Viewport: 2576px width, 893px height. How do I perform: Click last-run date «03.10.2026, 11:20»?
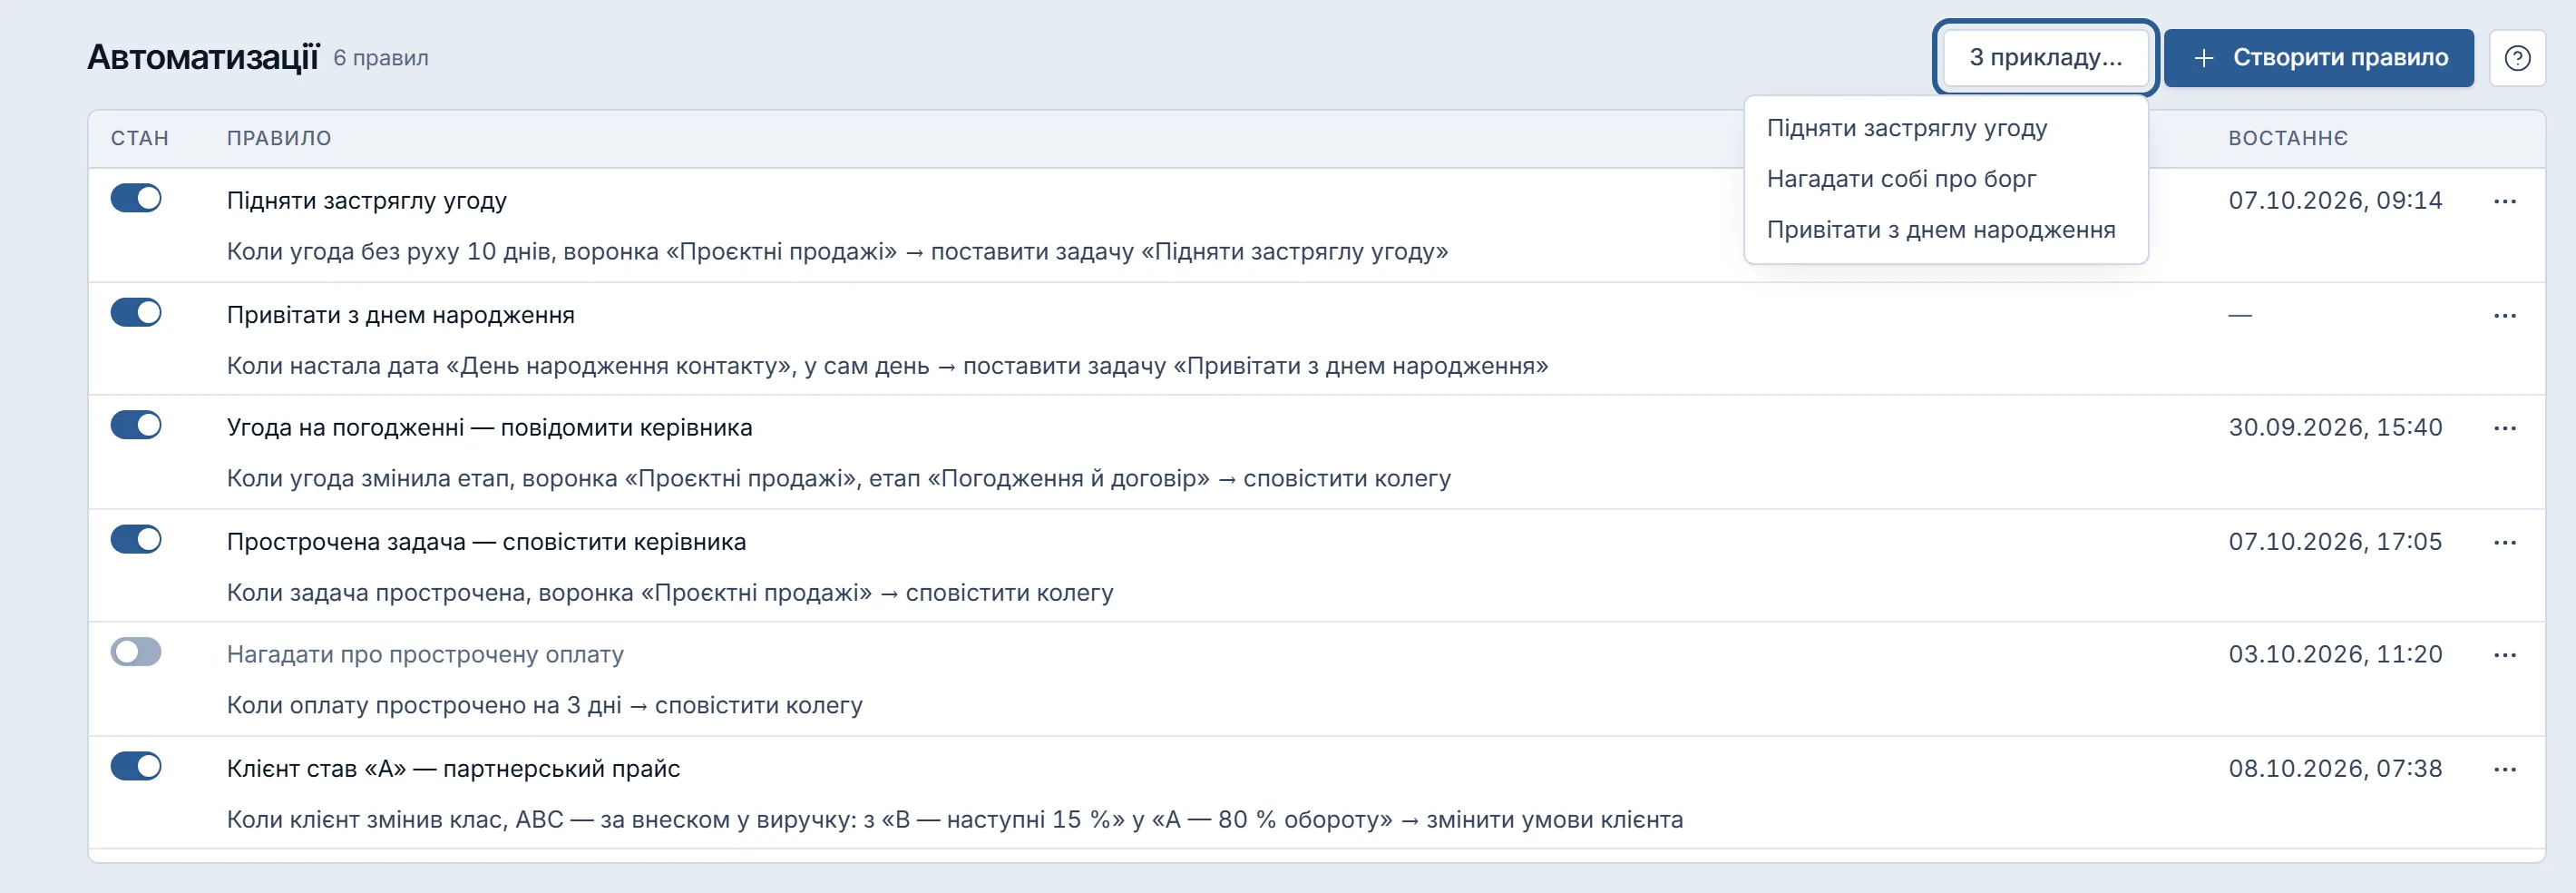(2335, 655)
